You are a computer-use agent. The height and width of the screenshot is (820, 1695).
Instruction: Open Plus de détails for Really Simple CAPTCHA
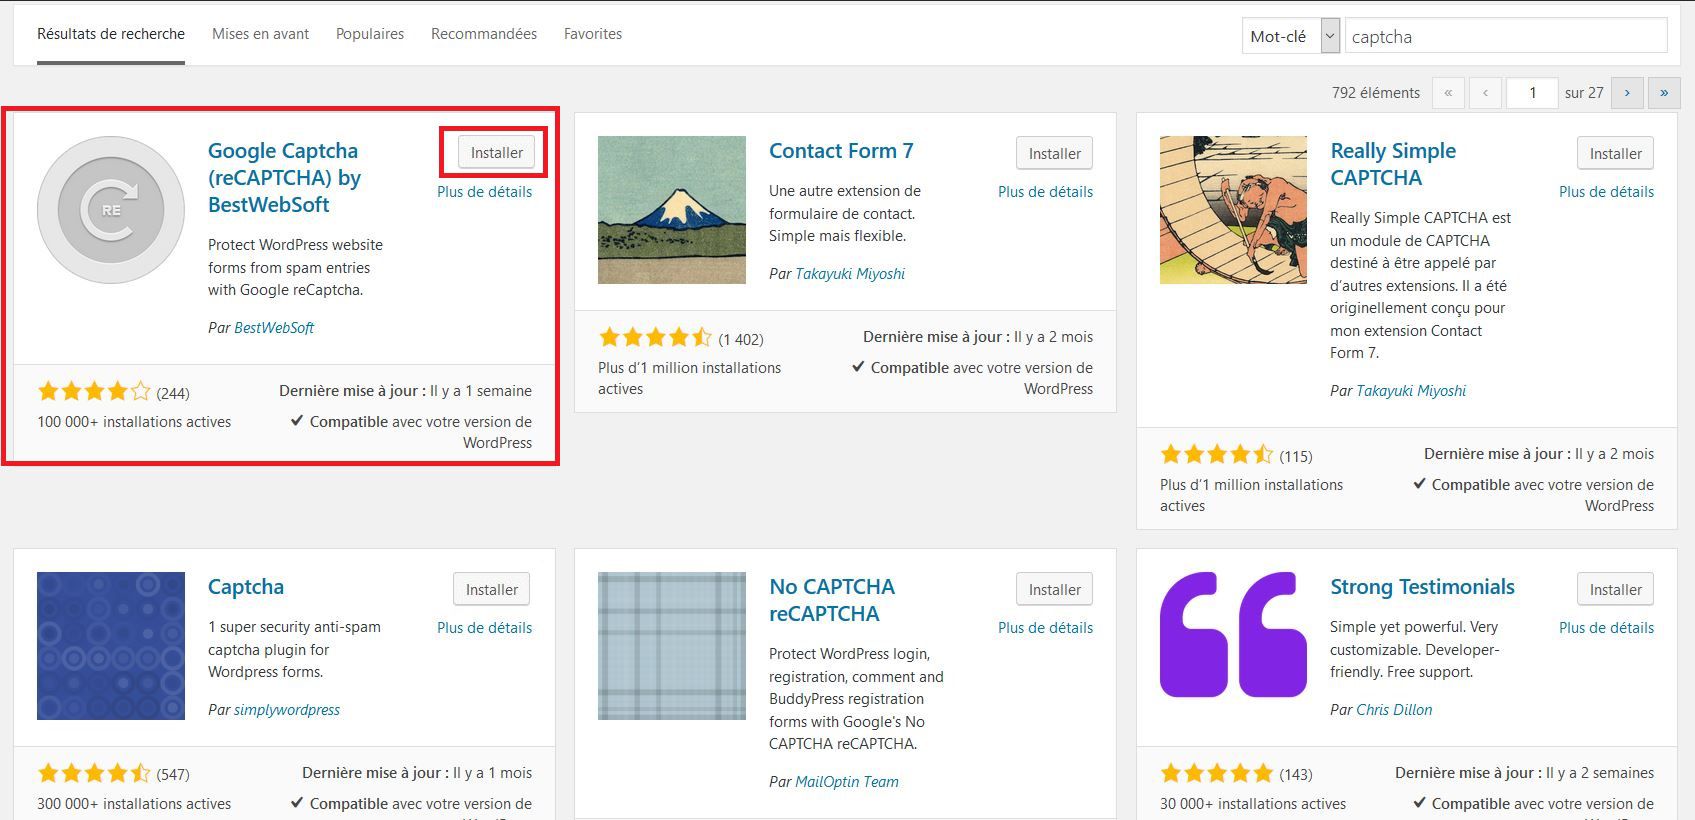[1606, 192]
